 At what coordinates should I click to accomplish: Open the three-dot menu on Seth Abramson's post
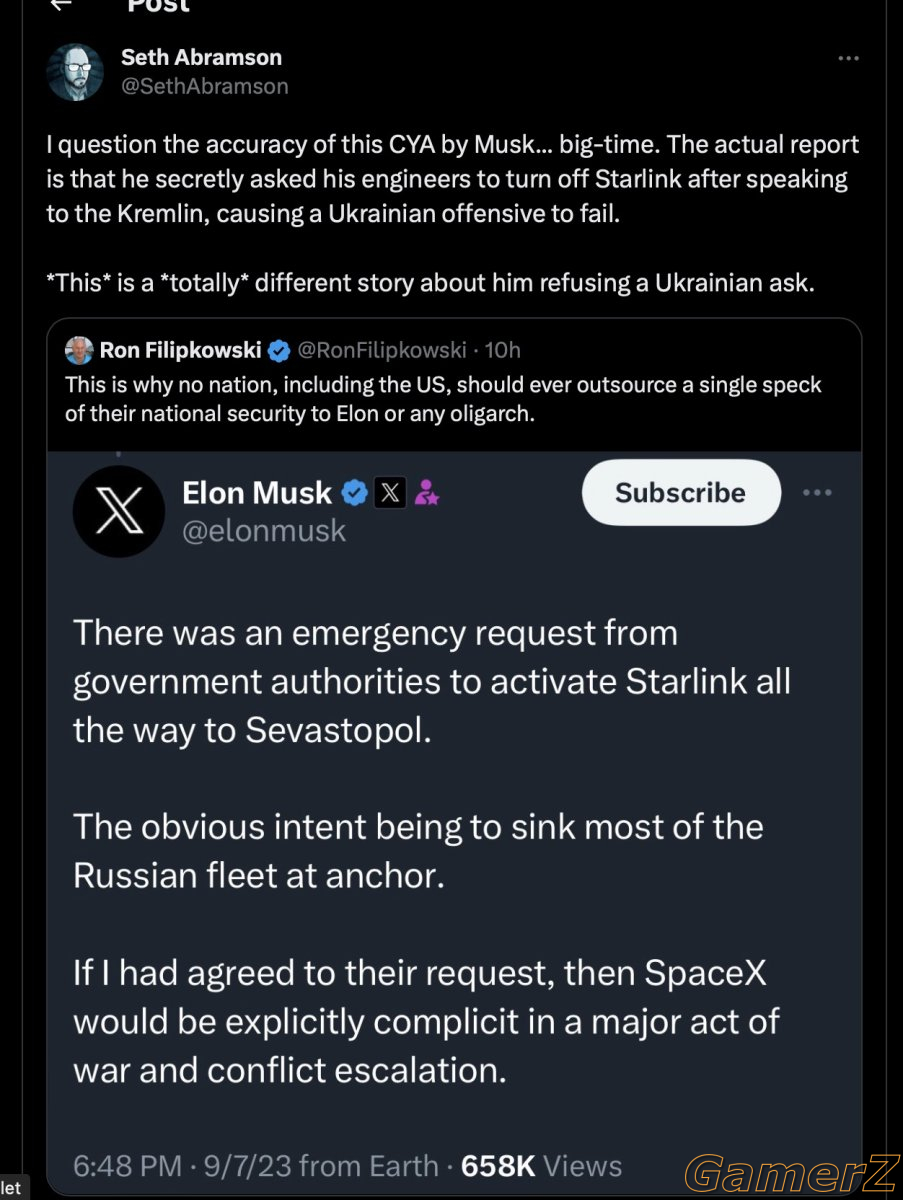pyautogui.click(x=848, y=59)
